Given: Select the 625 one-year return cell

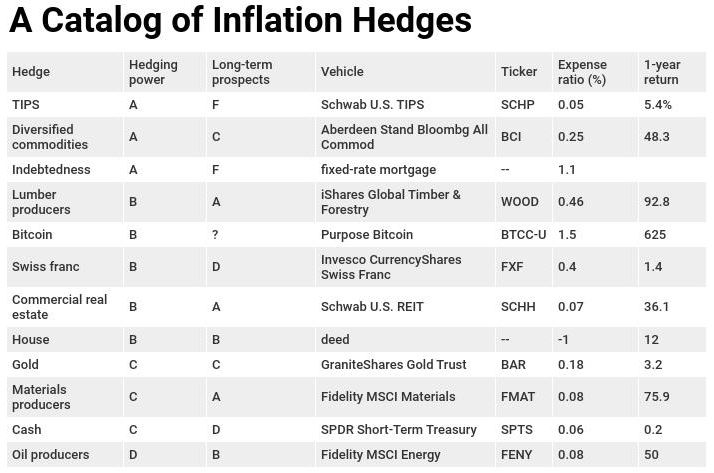Looking at the screenshot, I should click(656, 235).
